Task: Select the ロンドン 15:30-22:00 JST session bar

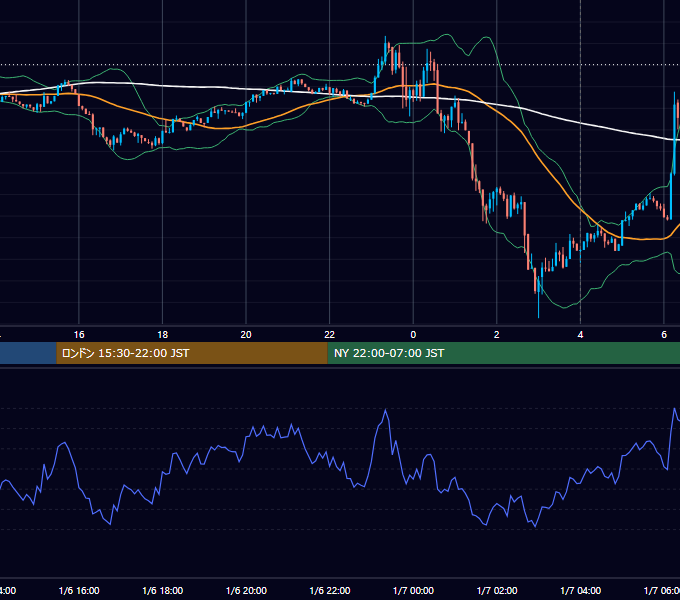Action: (192, 353)
